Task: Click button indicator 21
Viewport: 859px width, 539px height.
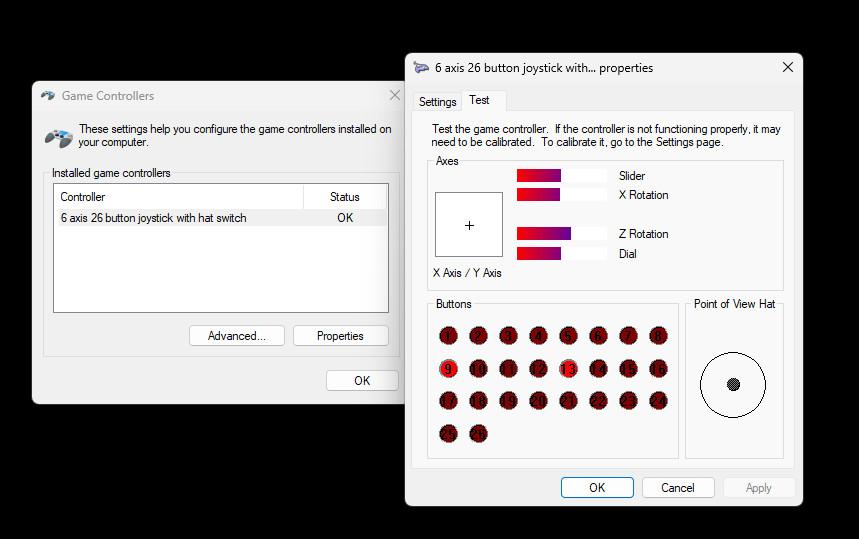Action: click(568, 401)
